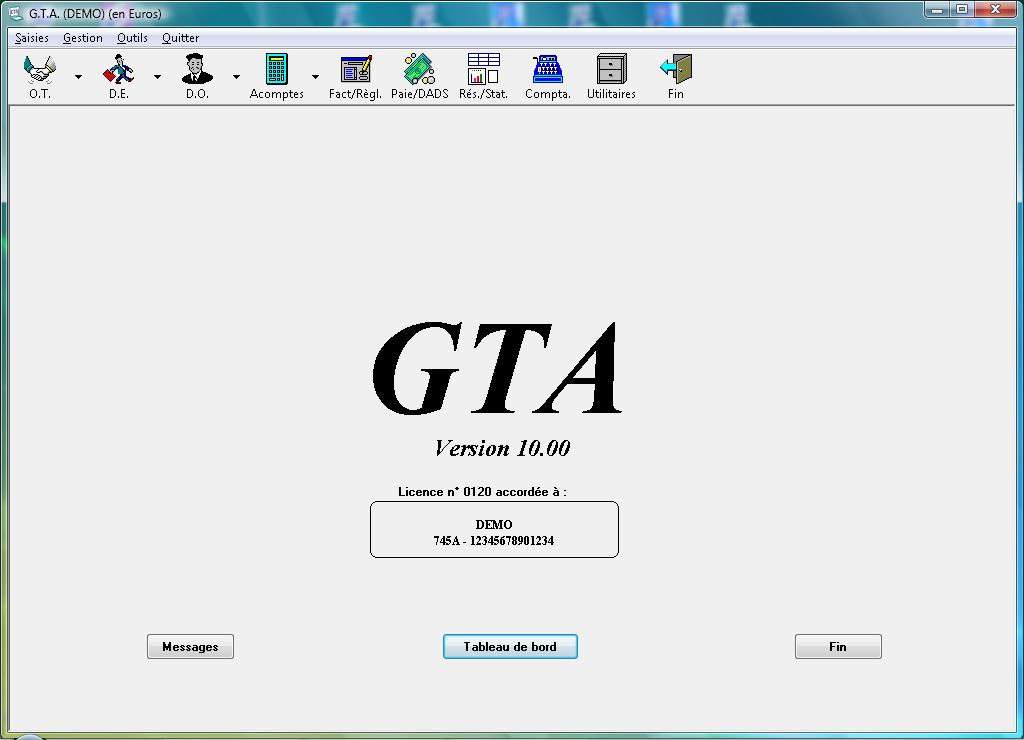
Task: Expand the O.T. dropdown arrow
Action: (78, 77)
